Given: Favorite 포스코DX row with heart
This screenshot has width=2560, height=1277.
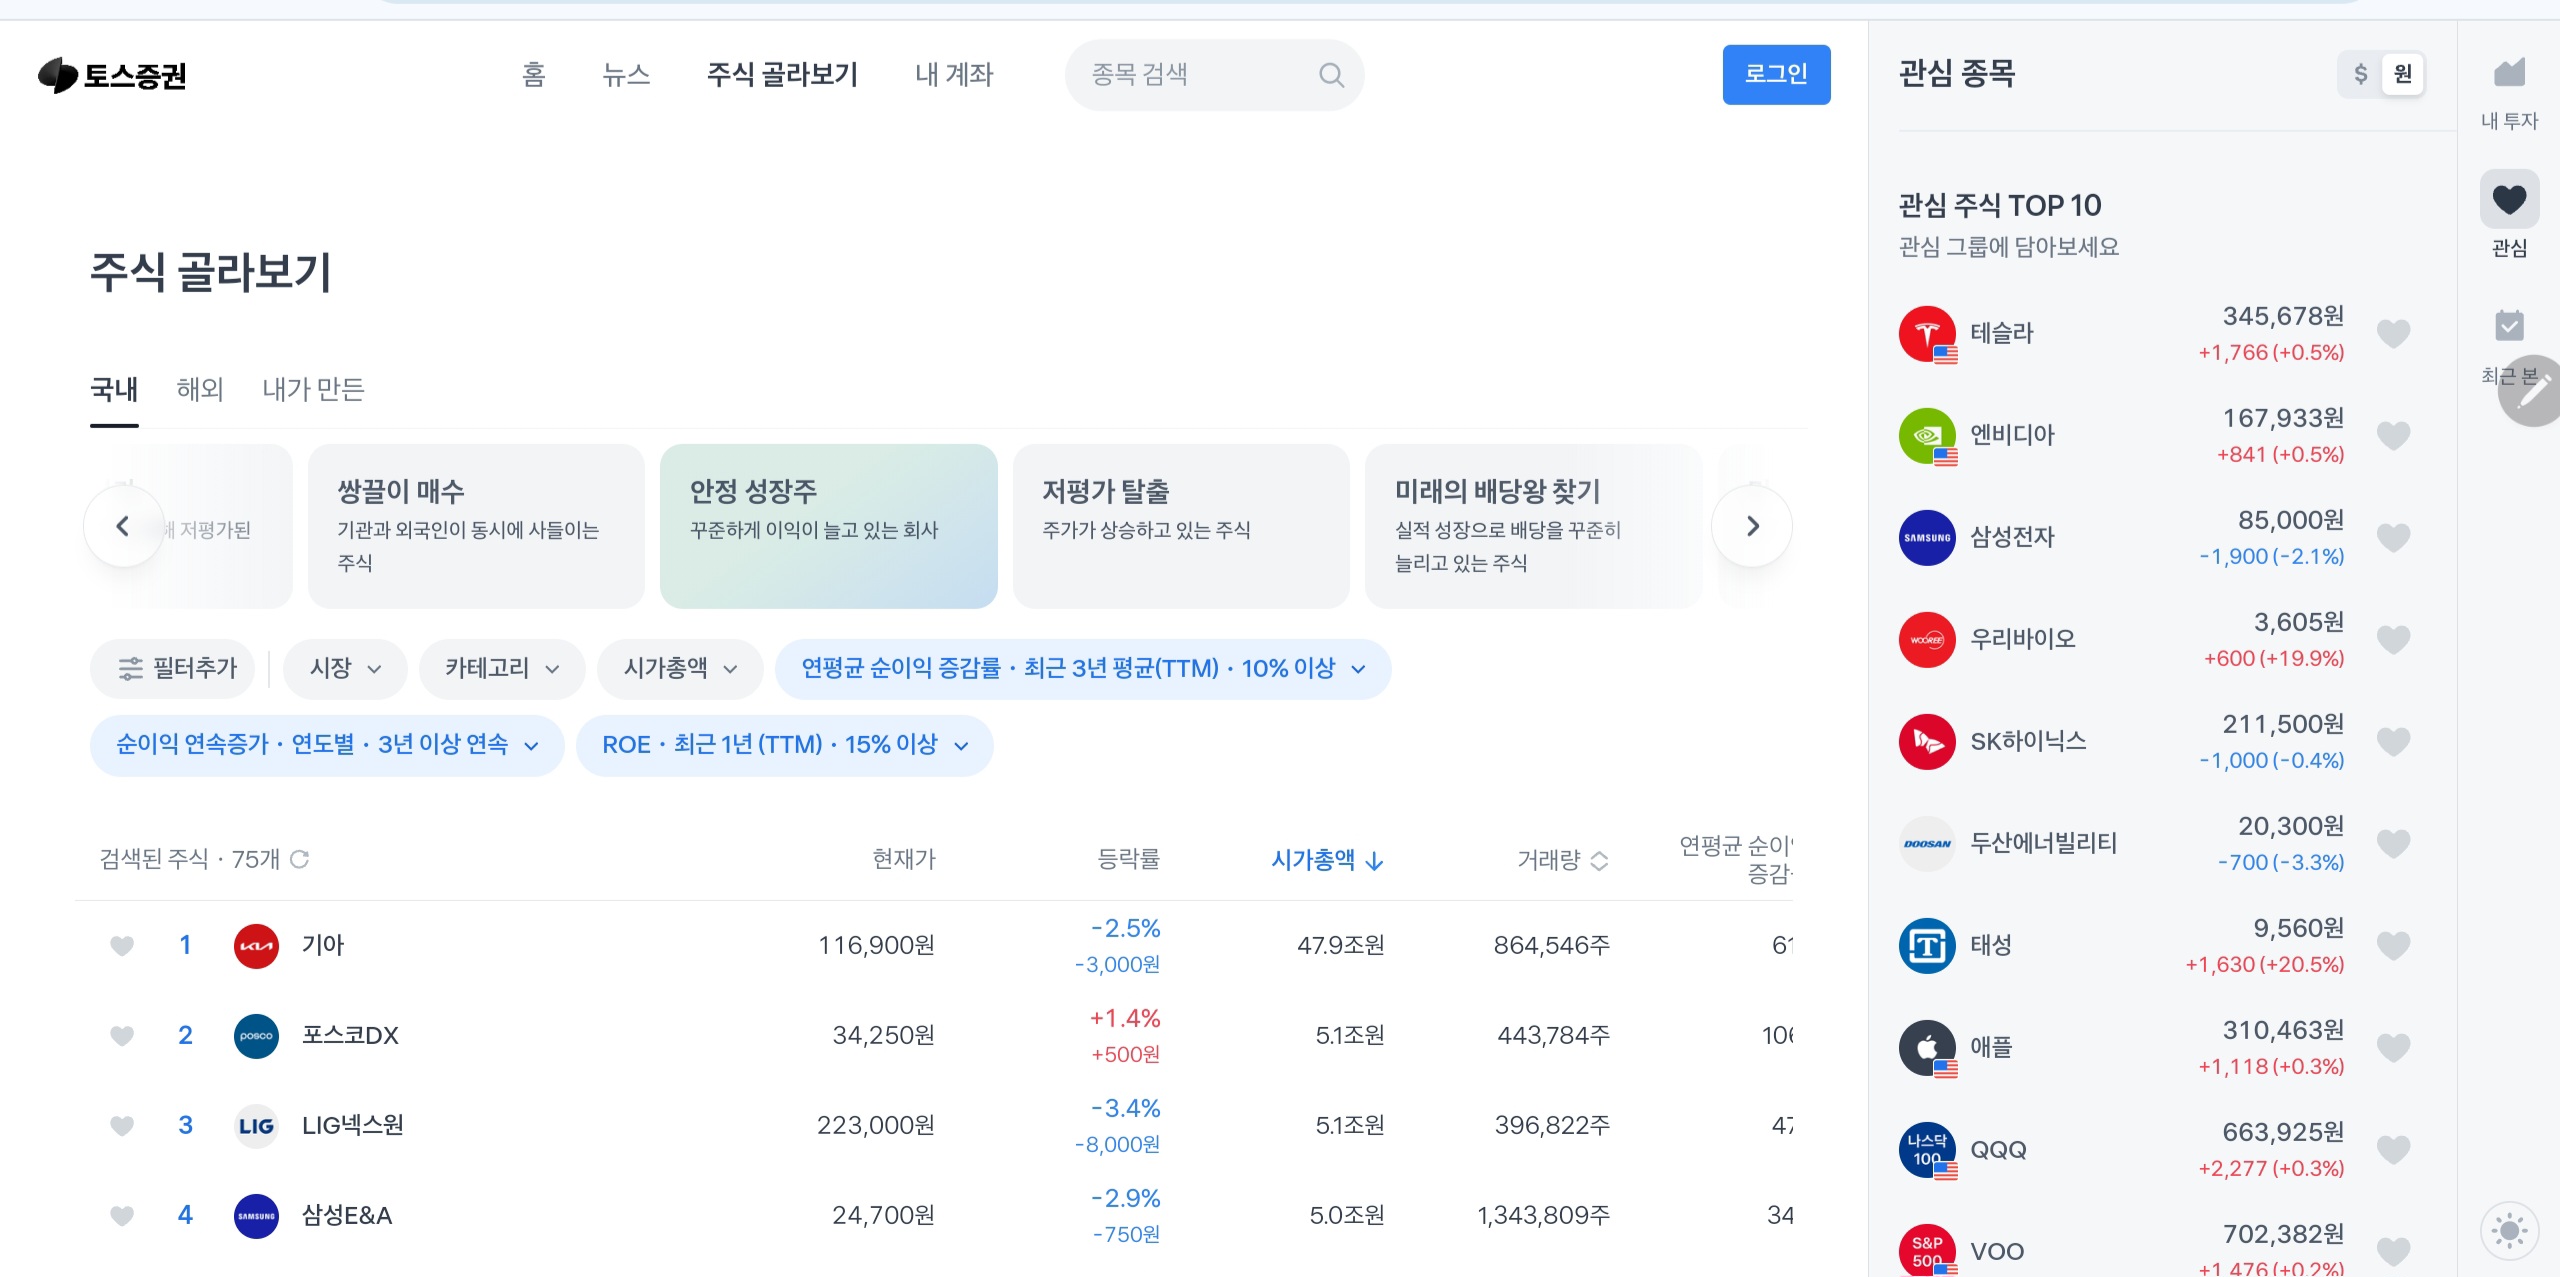Looking at the screenshot, I should pos(122,1036).
